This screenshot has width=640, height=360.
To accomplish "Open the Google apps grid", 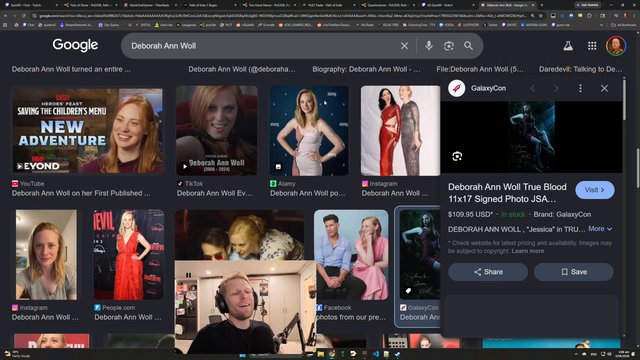I will [x=592, y=46].
